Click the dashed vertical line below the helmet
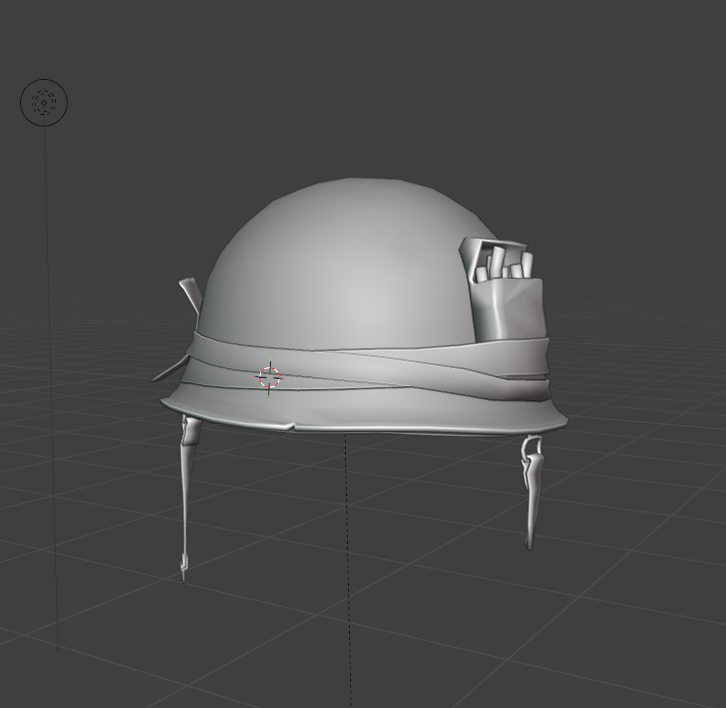This screenshot has height=708, width=726. tap(348, 560)
